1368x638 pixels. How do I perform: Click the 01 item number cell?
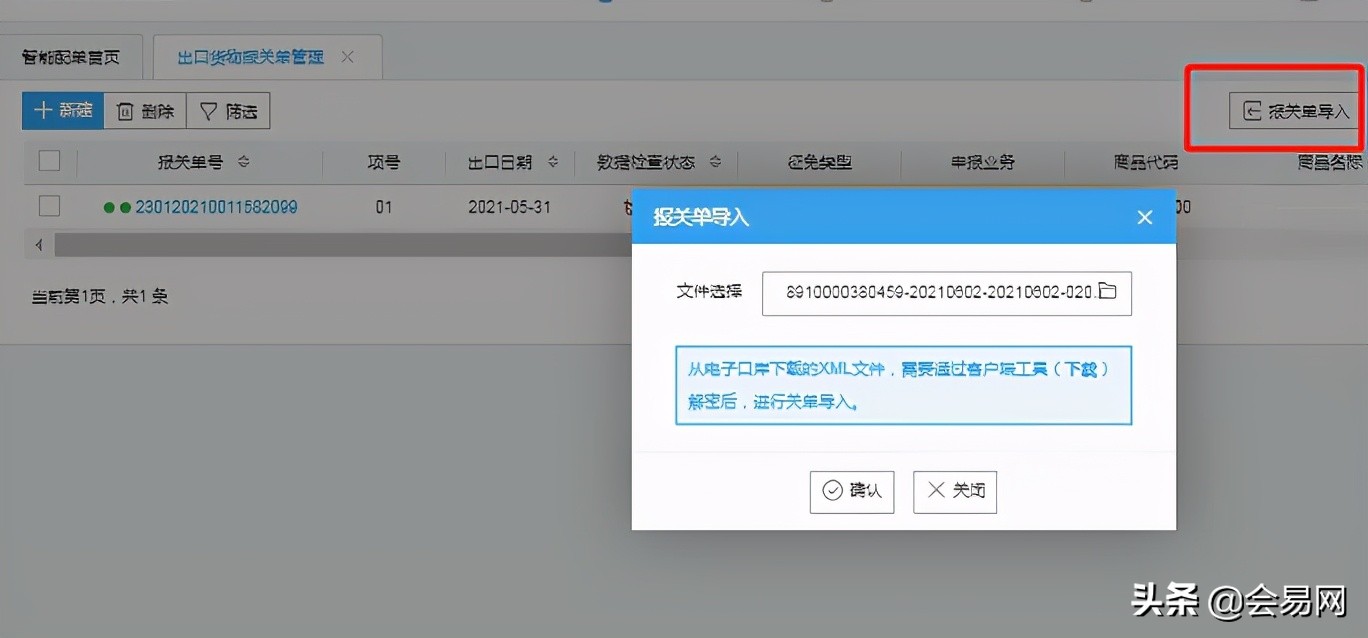(x=384, y=208)
